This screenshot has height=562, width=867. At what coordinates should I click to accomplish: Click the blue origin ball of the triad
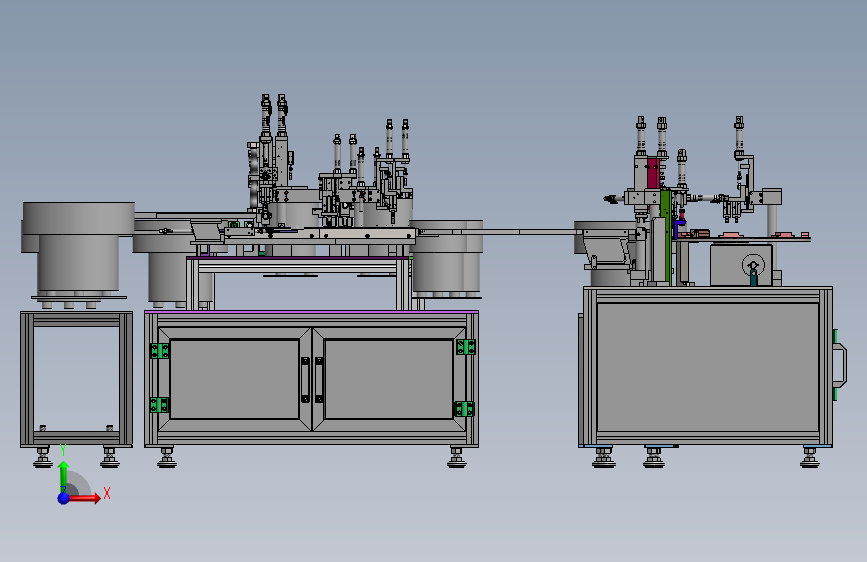64,498
